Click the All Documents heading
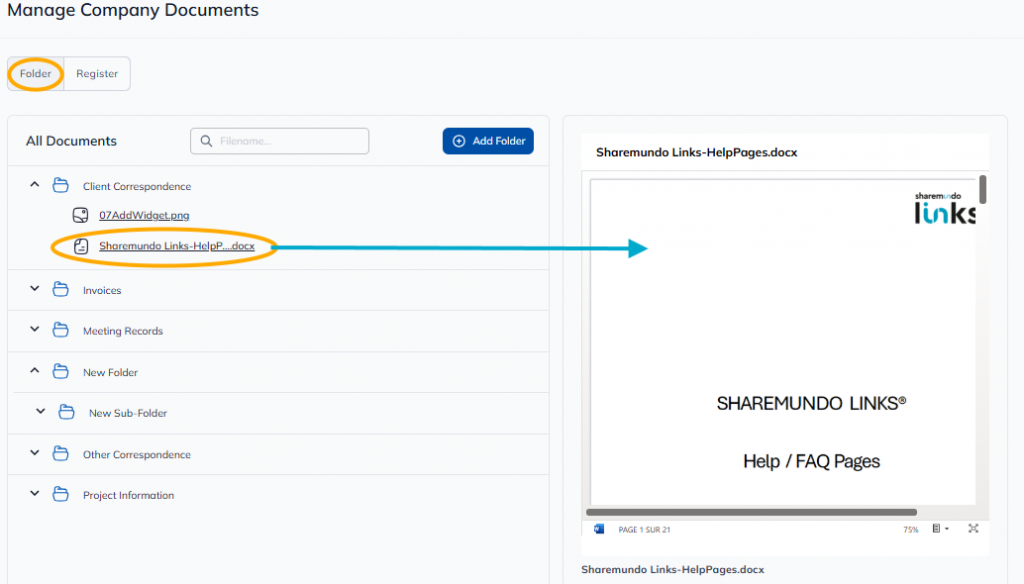The width and height of the screenshot is (1024, 584). pyautogui.click(x=71, y=141)
